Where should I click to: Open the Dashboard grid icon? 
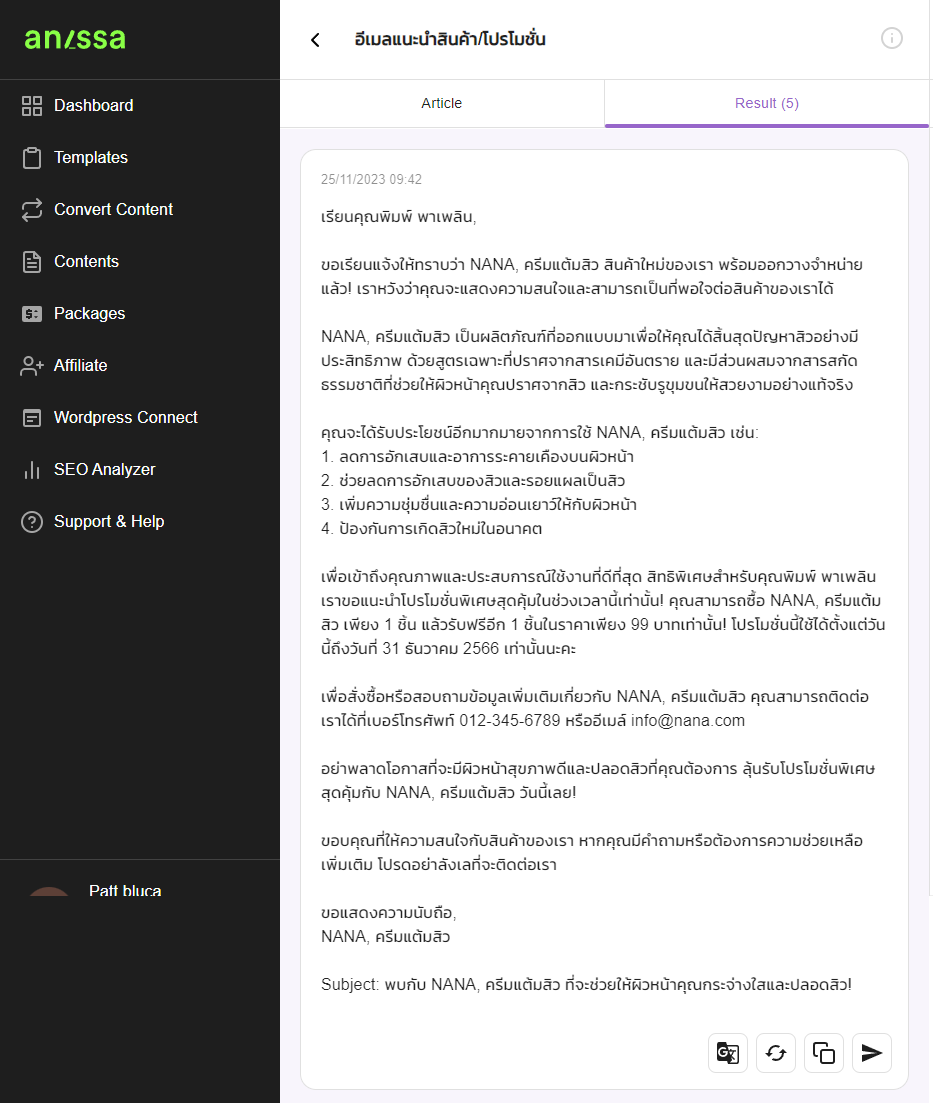pos(32,106)
